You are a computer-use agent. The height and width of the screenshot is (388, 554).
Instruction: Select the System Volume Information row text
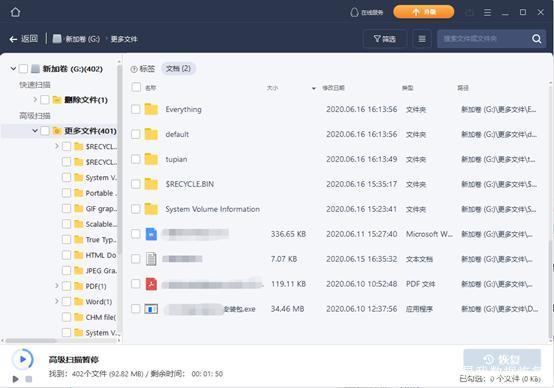click(x=212, y=209)
